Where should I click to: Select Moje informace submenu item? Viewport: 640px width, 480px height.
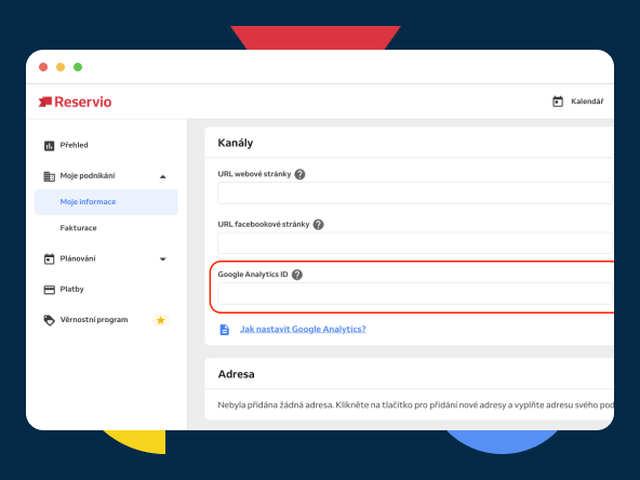click(x=106, y=202)
